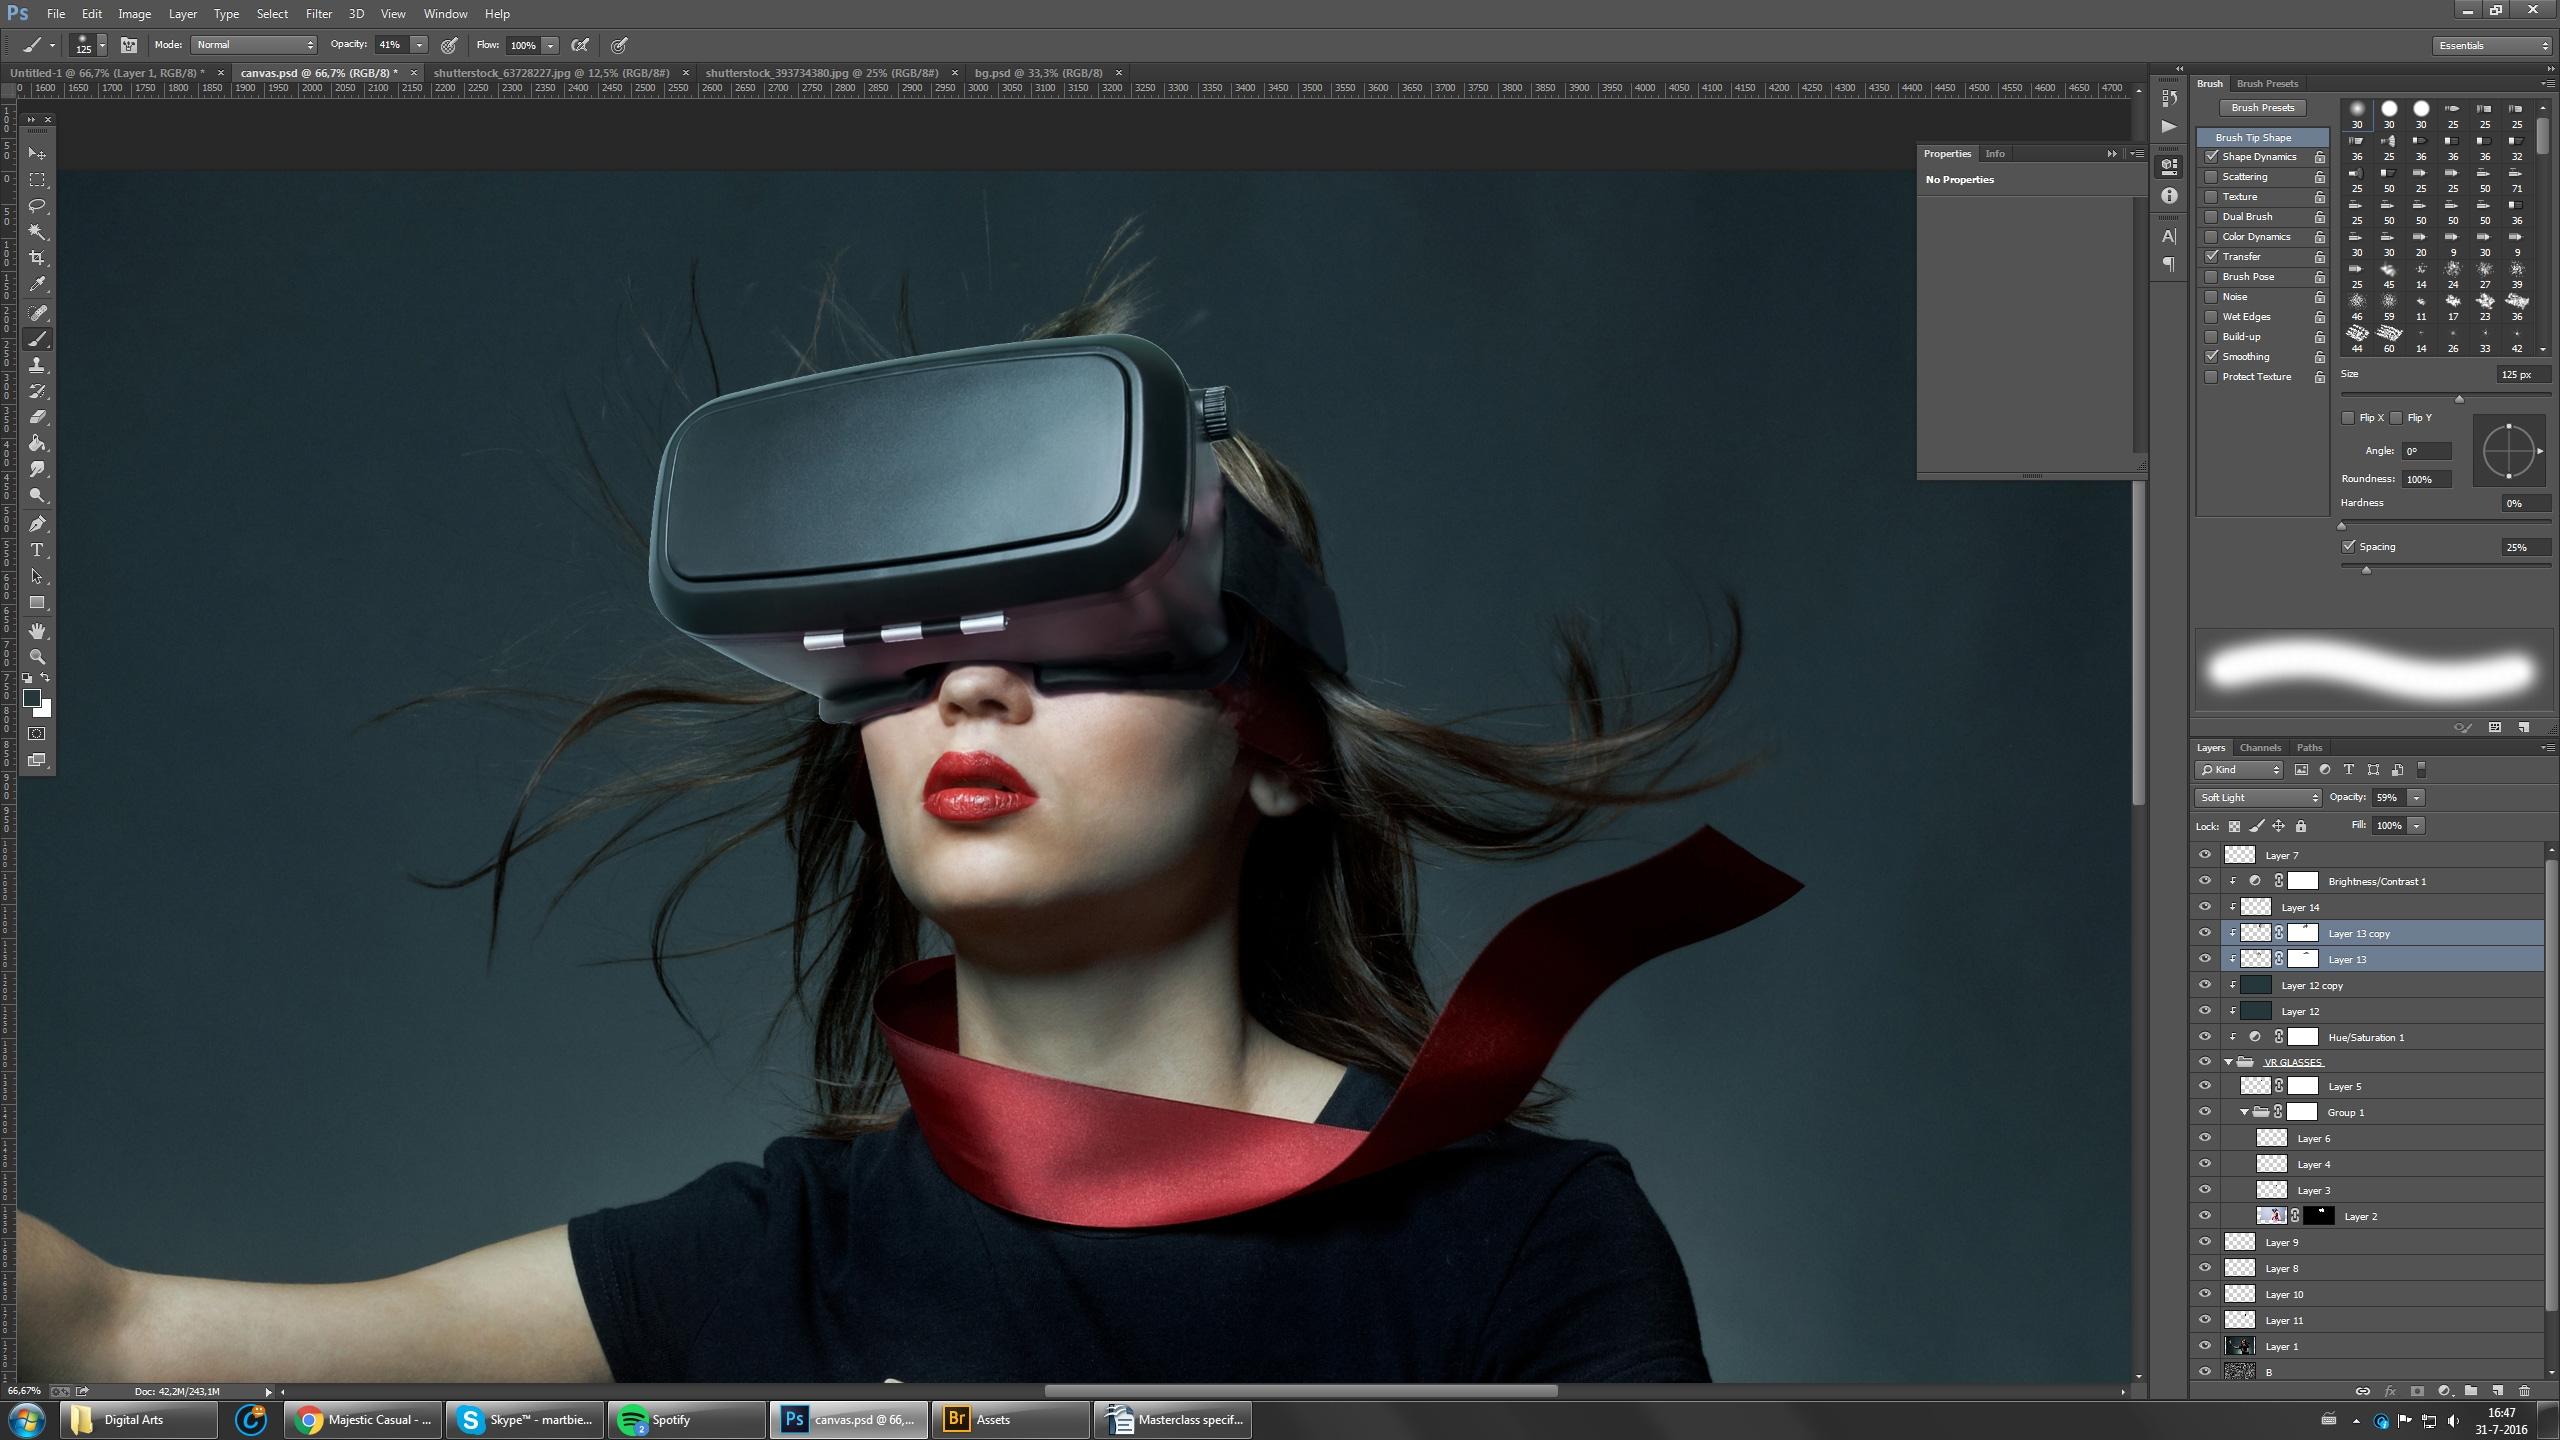This screenshot has width=2560, height=1440.
Task: Open the Filter menu
Action: (319, 14)
